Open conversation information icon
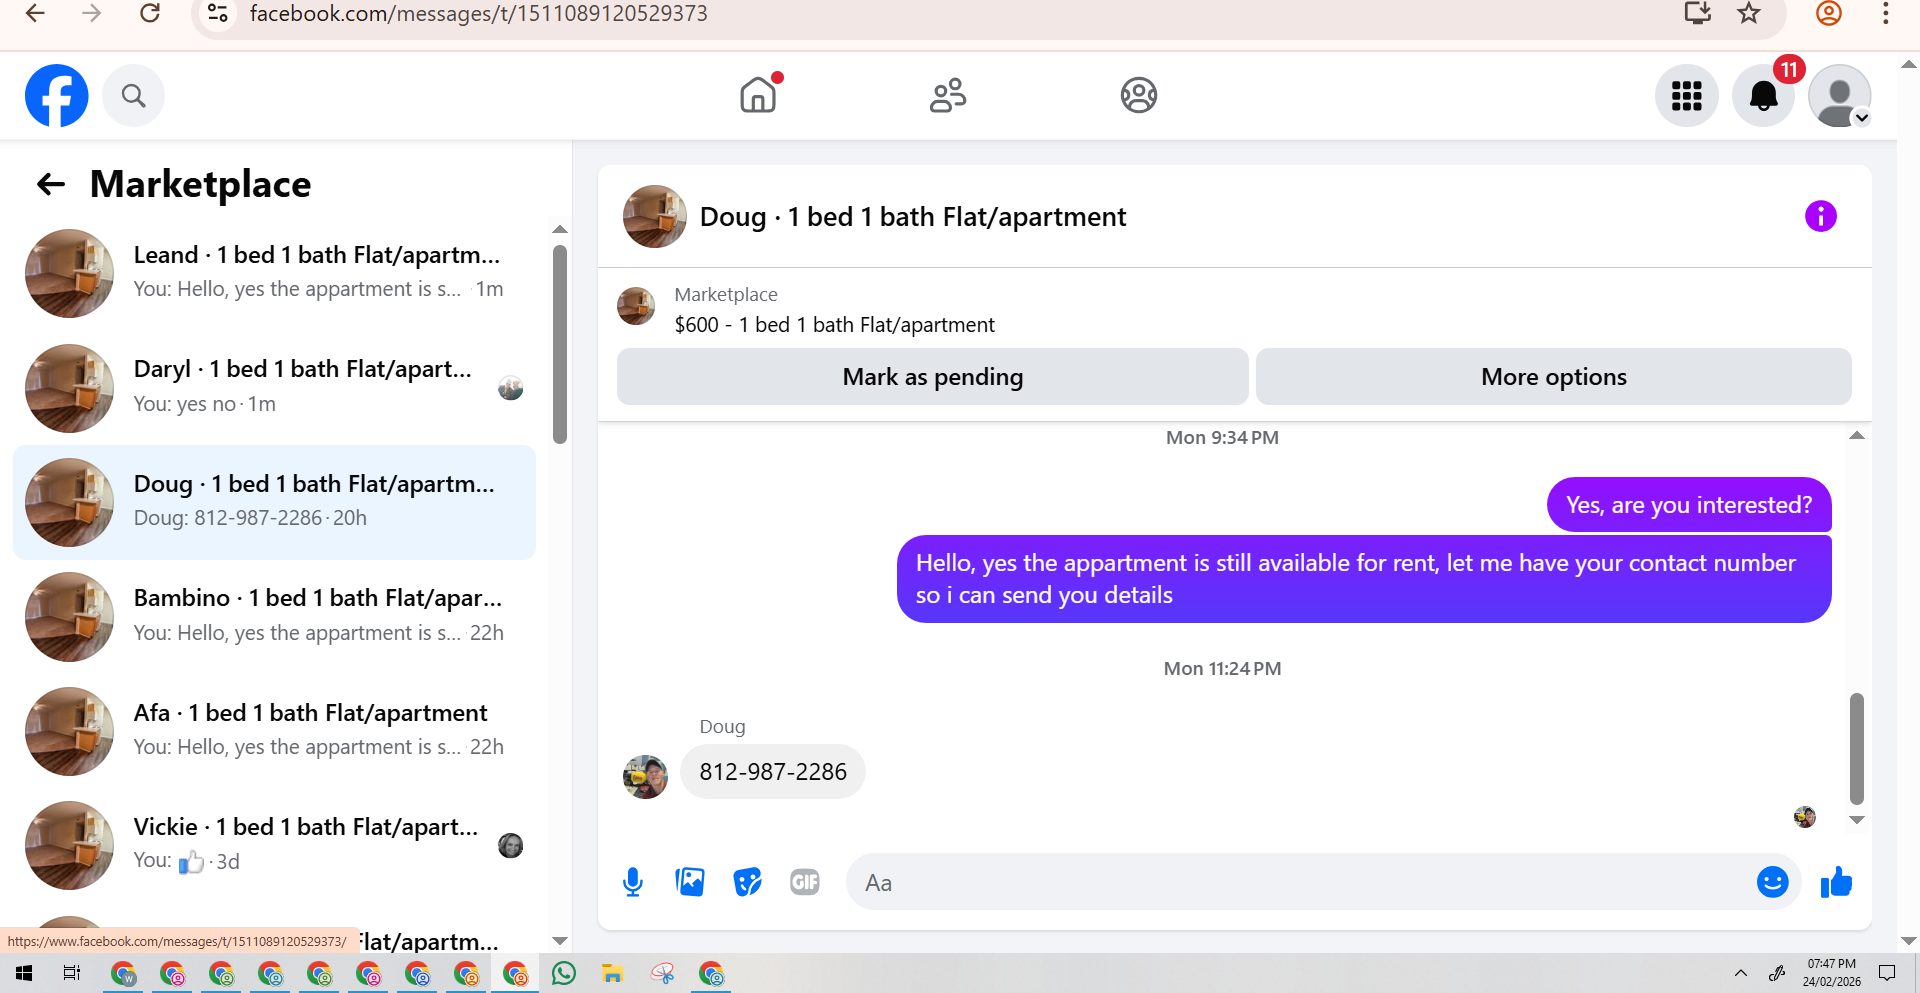Viewport: 1920px width, 993px height. 1820,216
